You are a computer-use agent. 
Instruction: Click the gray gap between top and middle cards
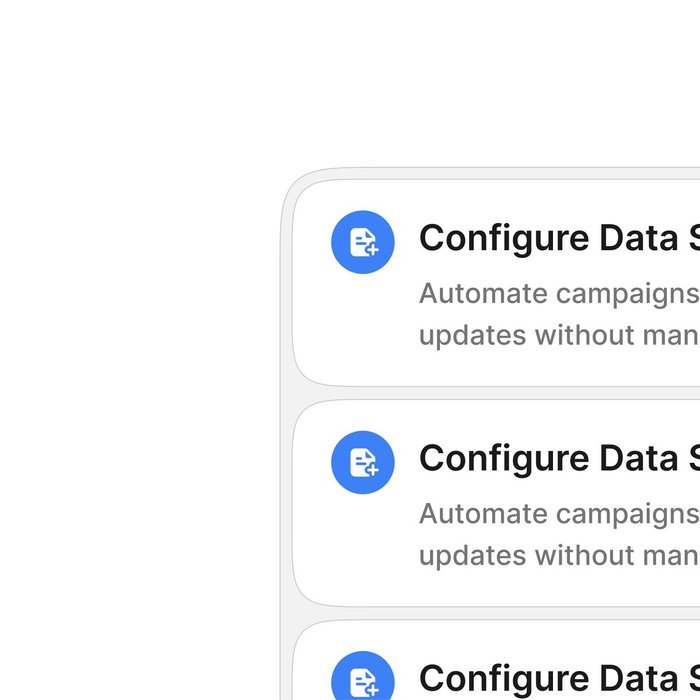click(500, 393)
